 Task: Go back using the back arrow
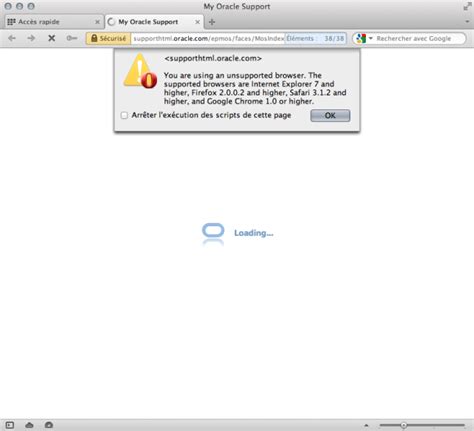[x=12, y=38]
